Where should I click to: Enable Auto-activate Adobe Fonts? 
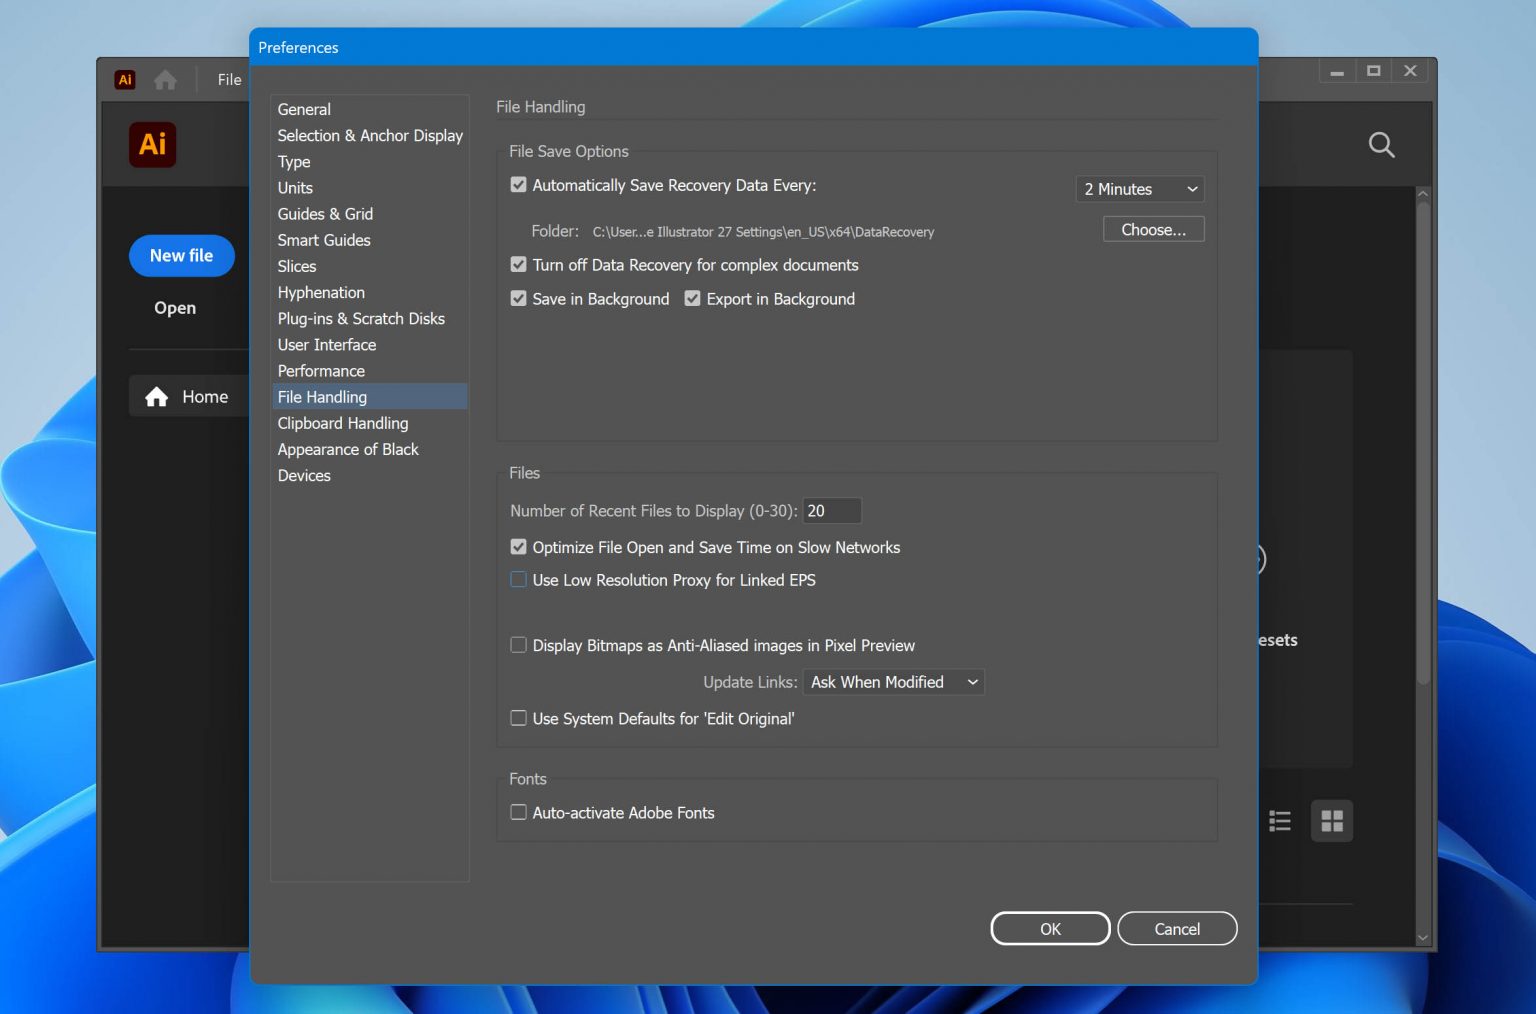518,812
